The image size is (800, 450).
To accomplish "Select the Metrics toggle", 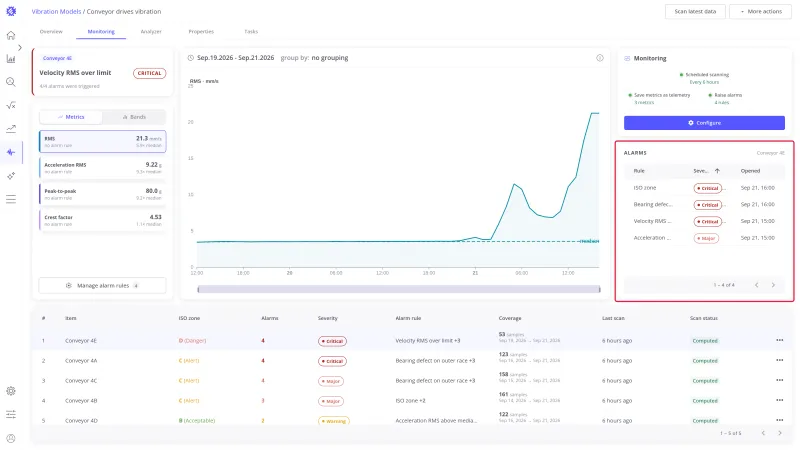I will point(71,117).
